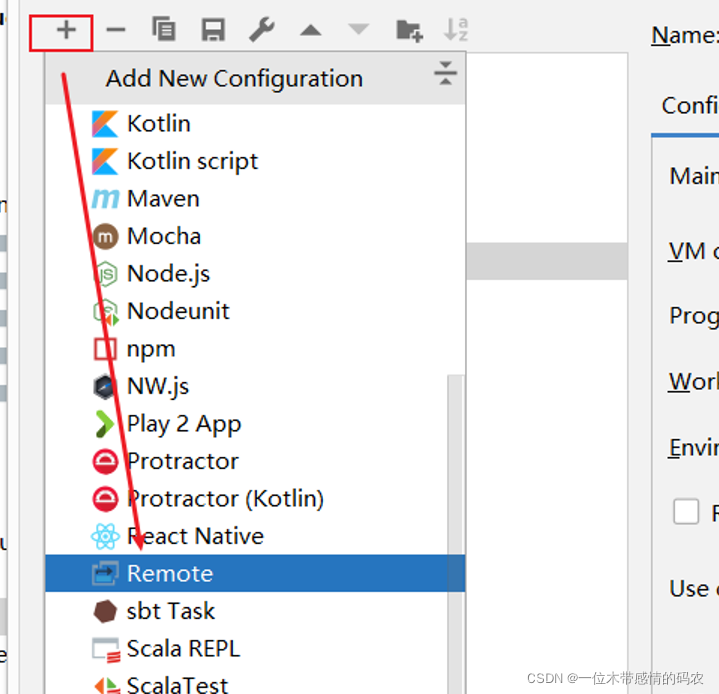
Task: Click the Copy Configuration icon
Action: click(163, 31)
